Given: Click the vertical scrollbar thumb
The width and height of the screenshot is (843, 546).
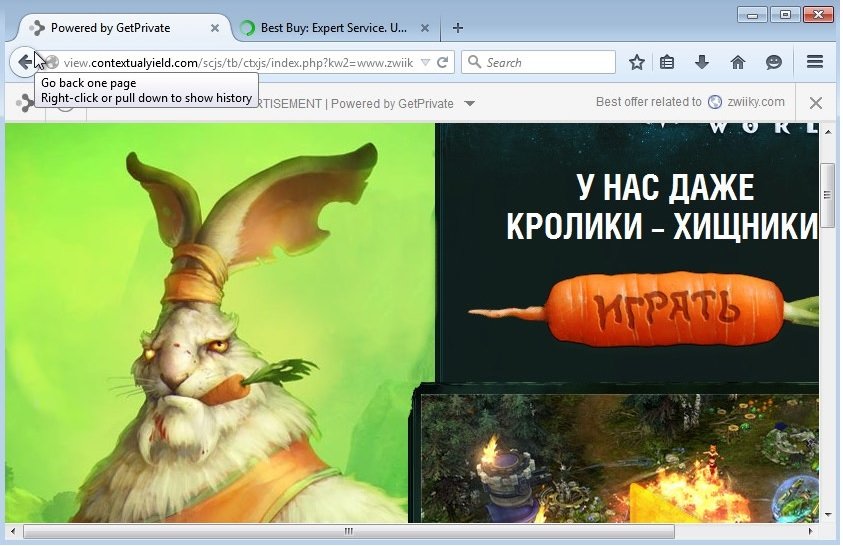Looking at the screenshot, I should tap(827, 195).
